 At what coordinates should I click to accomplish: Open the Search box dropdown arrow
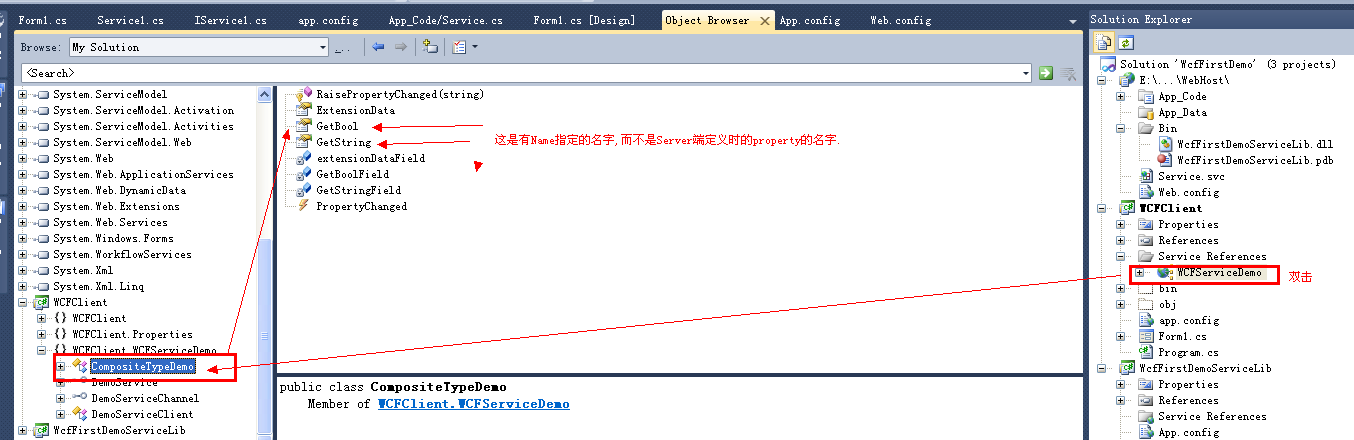pyautogui.click(x=1026, y=73)
